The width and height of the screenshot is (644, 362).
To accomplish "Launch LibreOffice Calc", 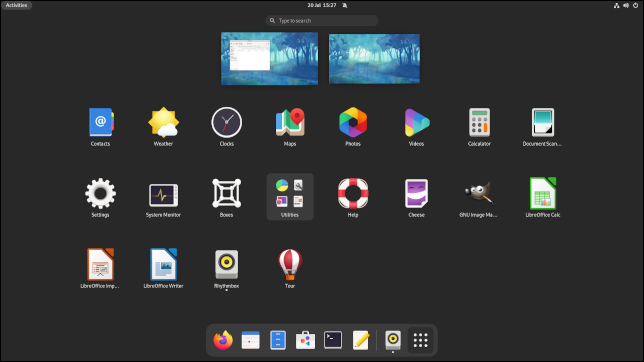I will [x=543, y=198].
